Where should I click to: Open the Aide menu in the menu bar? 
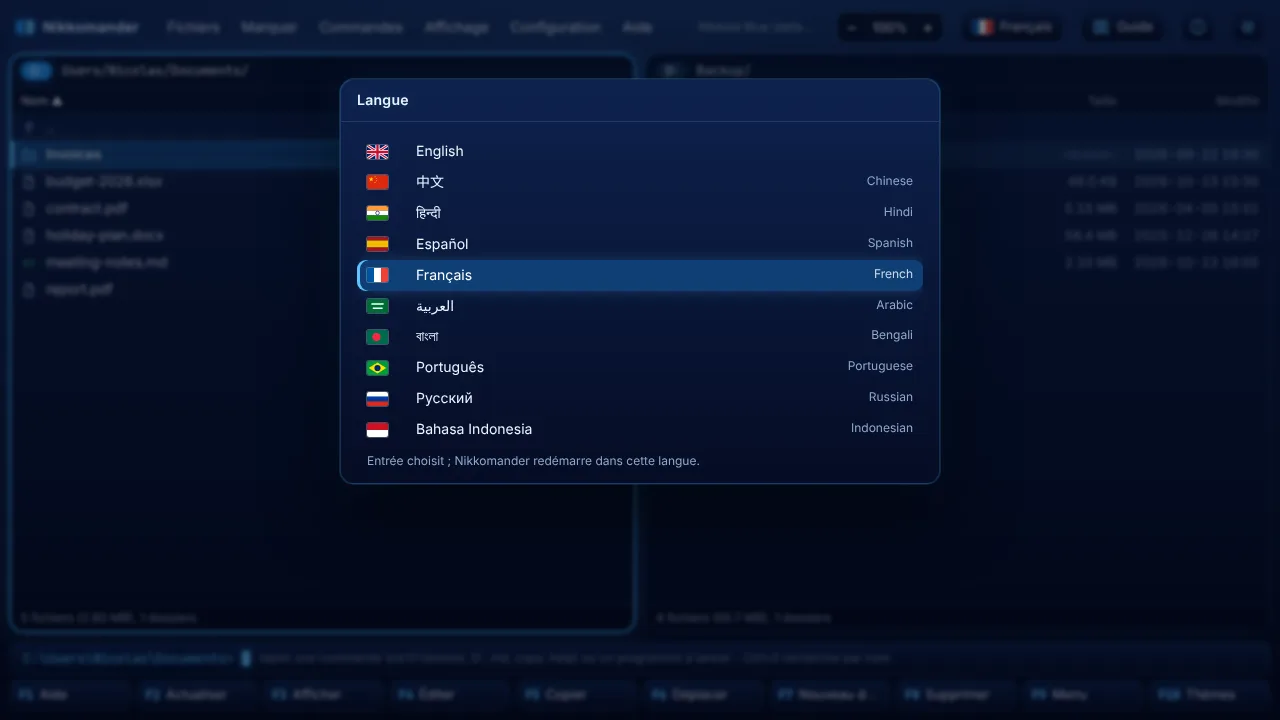637,27
